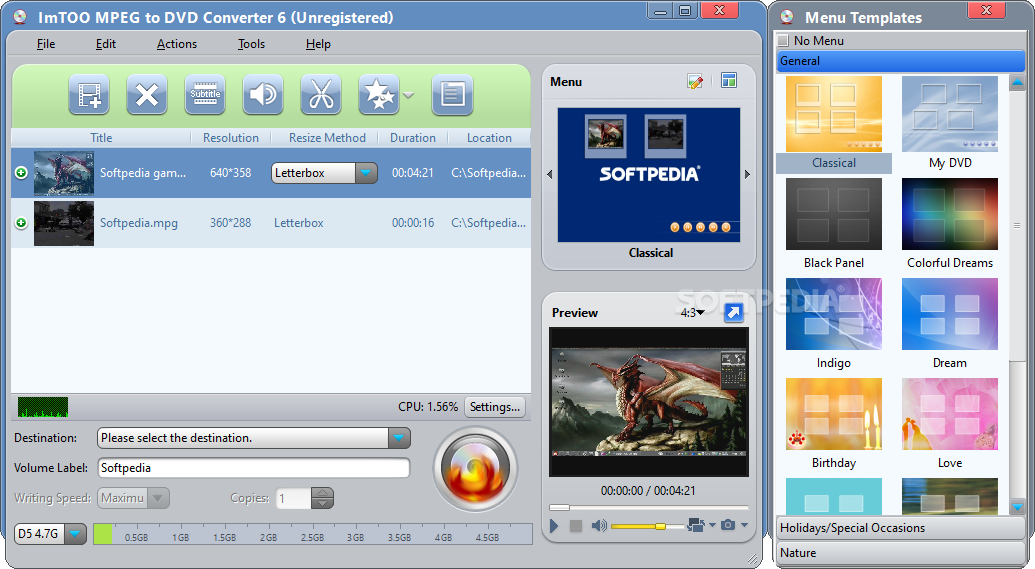Viewport: 1035px width, 569px height.
Task: Expand the Effects star dropdown arrow
Action: [409, 95]
